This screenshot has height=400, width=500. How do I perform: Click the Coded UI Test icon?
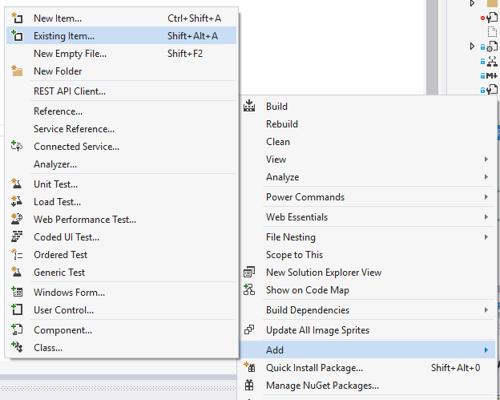17,237
